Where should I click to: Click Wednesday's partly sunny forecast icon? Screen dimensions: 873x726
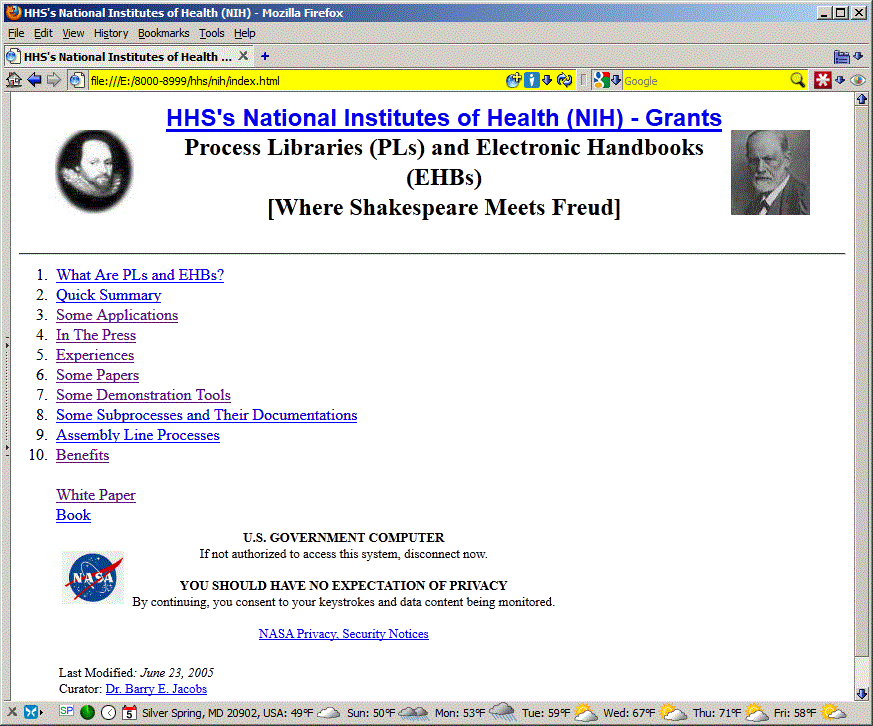click(673, 712)
